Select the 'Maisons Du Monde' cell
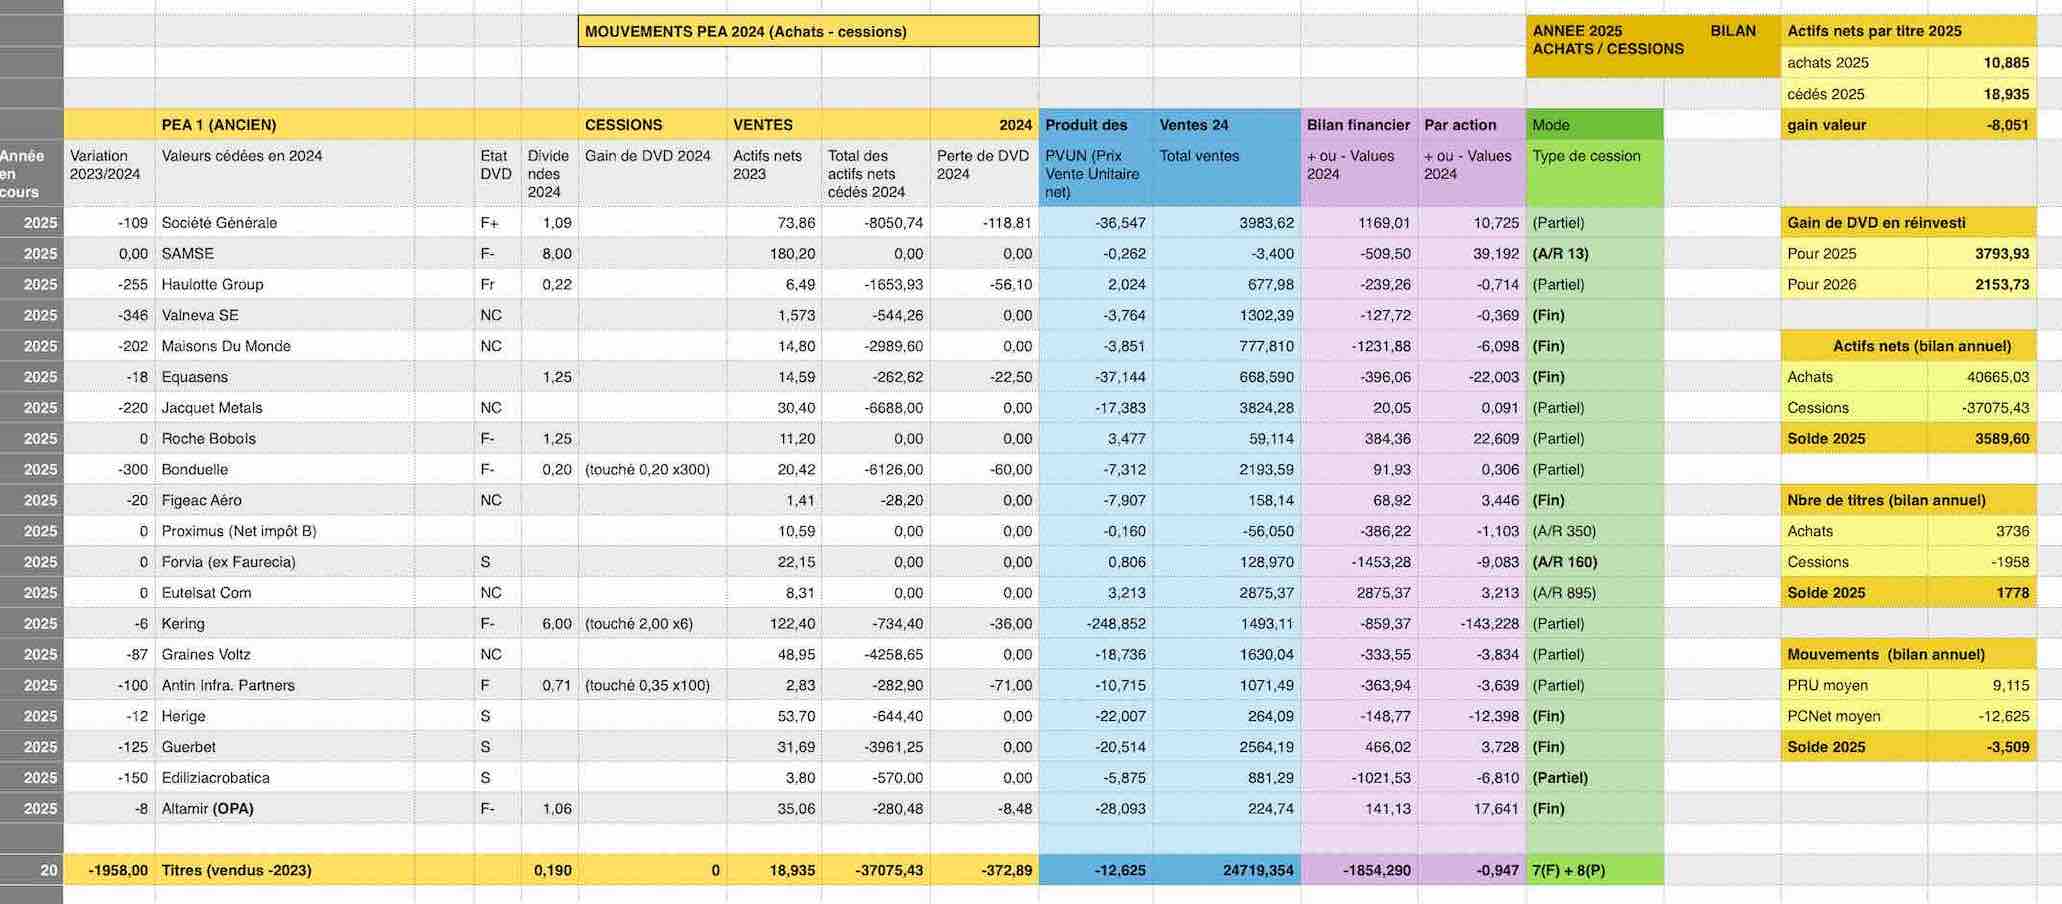The width and height of the screenshot is (2062, 904). pos(285,347)
